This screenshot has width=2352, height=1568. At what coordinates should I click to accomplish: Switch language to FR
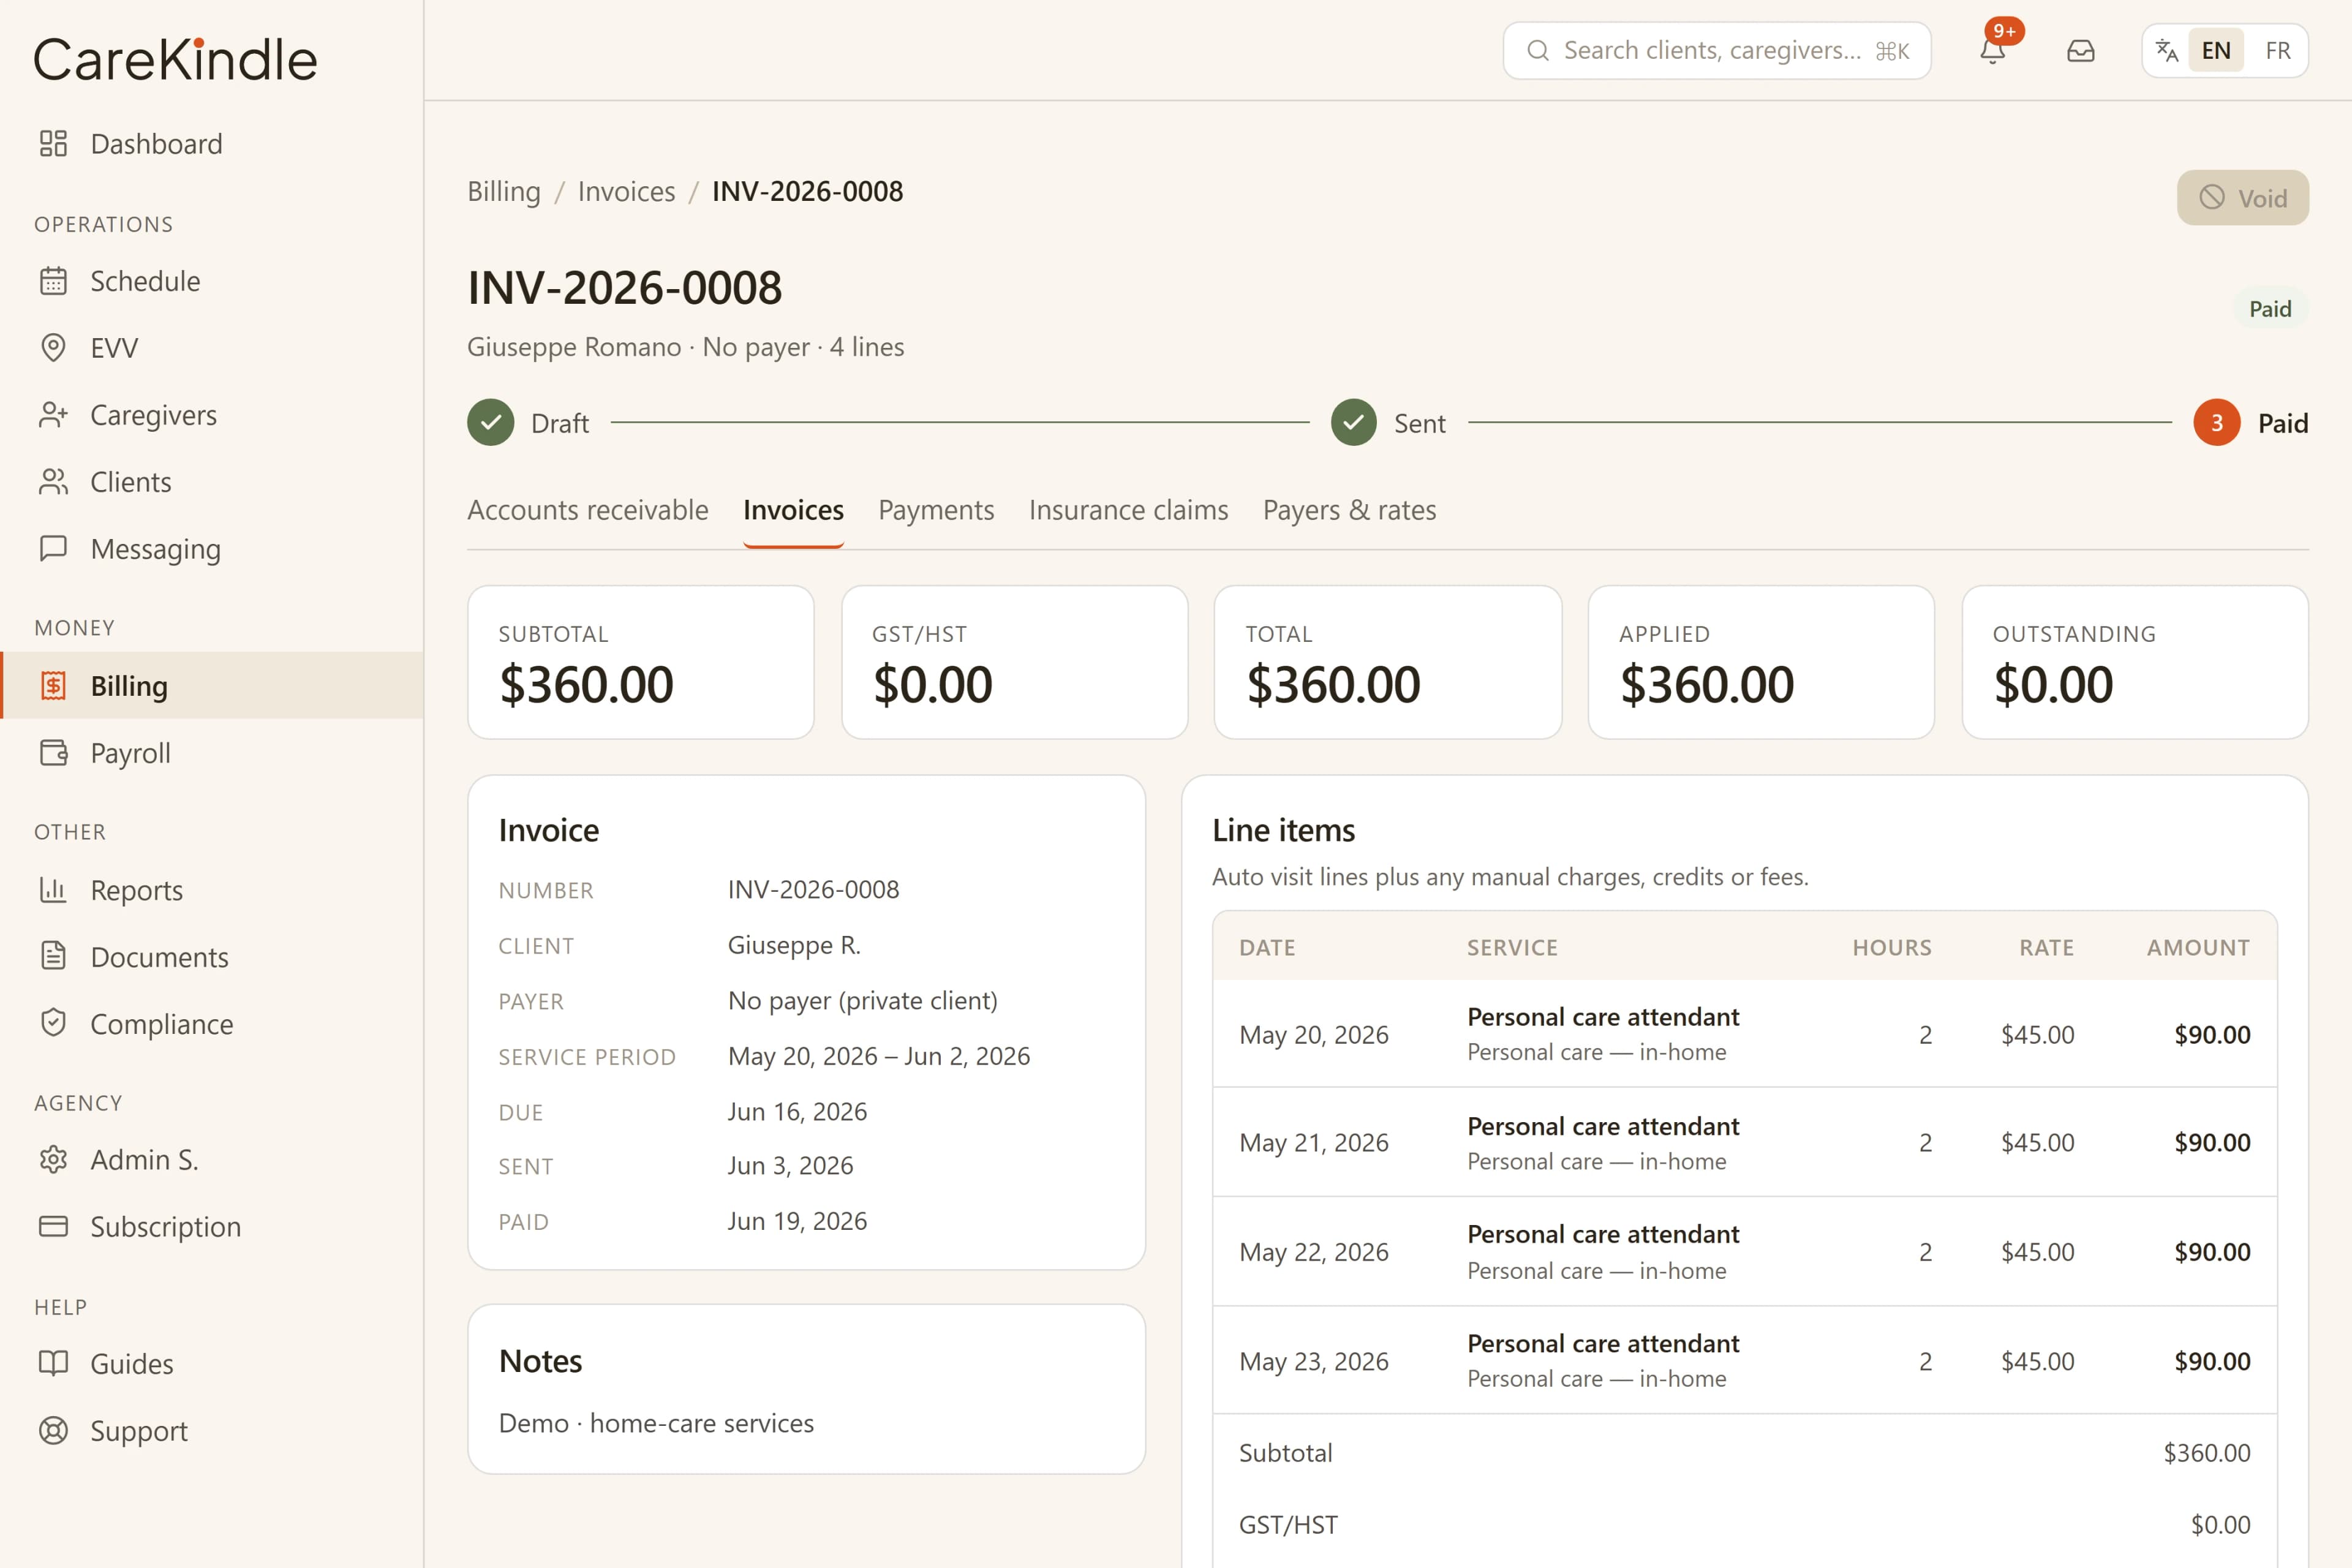pos(2277,50)
